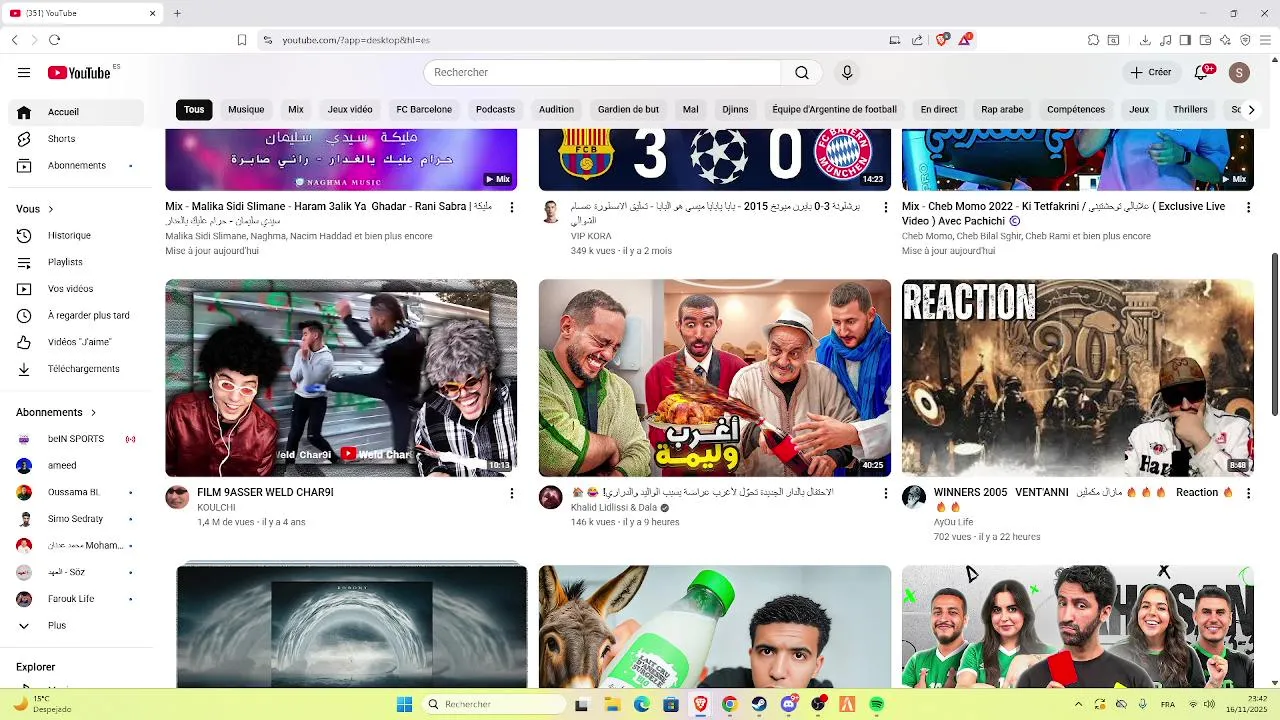Image resolution: width=1280 pixels, height=720 pixels.
Task: Open Discord from the taskbar
Action: (789, 705)
